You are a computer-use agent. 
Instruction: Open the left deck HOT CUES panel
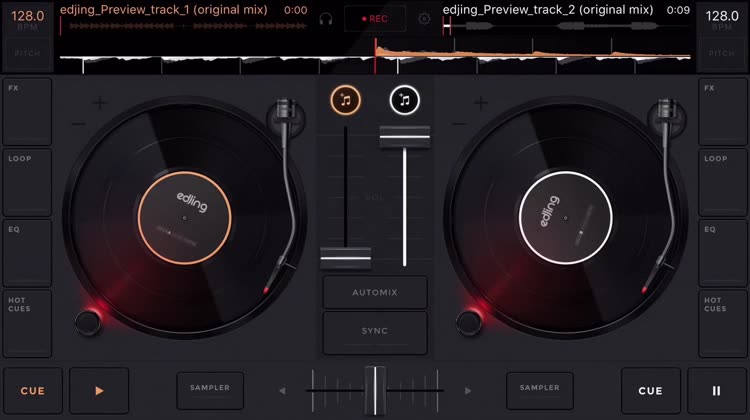[27, 324]
